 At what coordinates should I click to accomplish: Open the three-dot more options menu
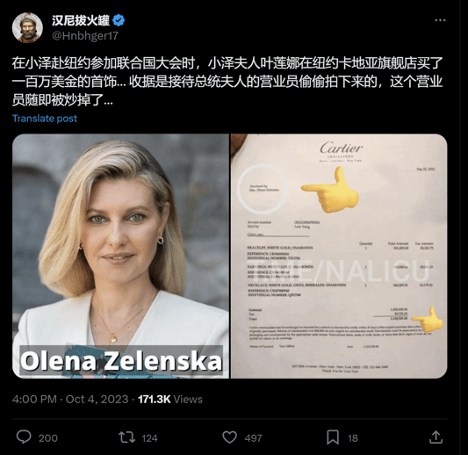[x=440, y=20]
